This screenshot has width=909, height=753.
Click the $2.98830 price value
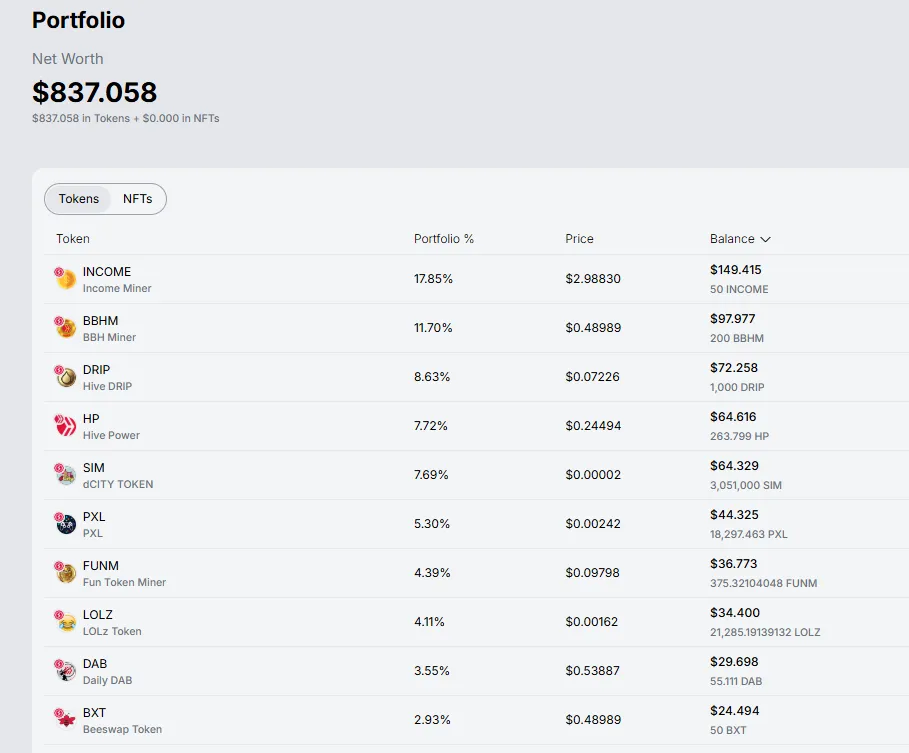click(x=593, y=279)
